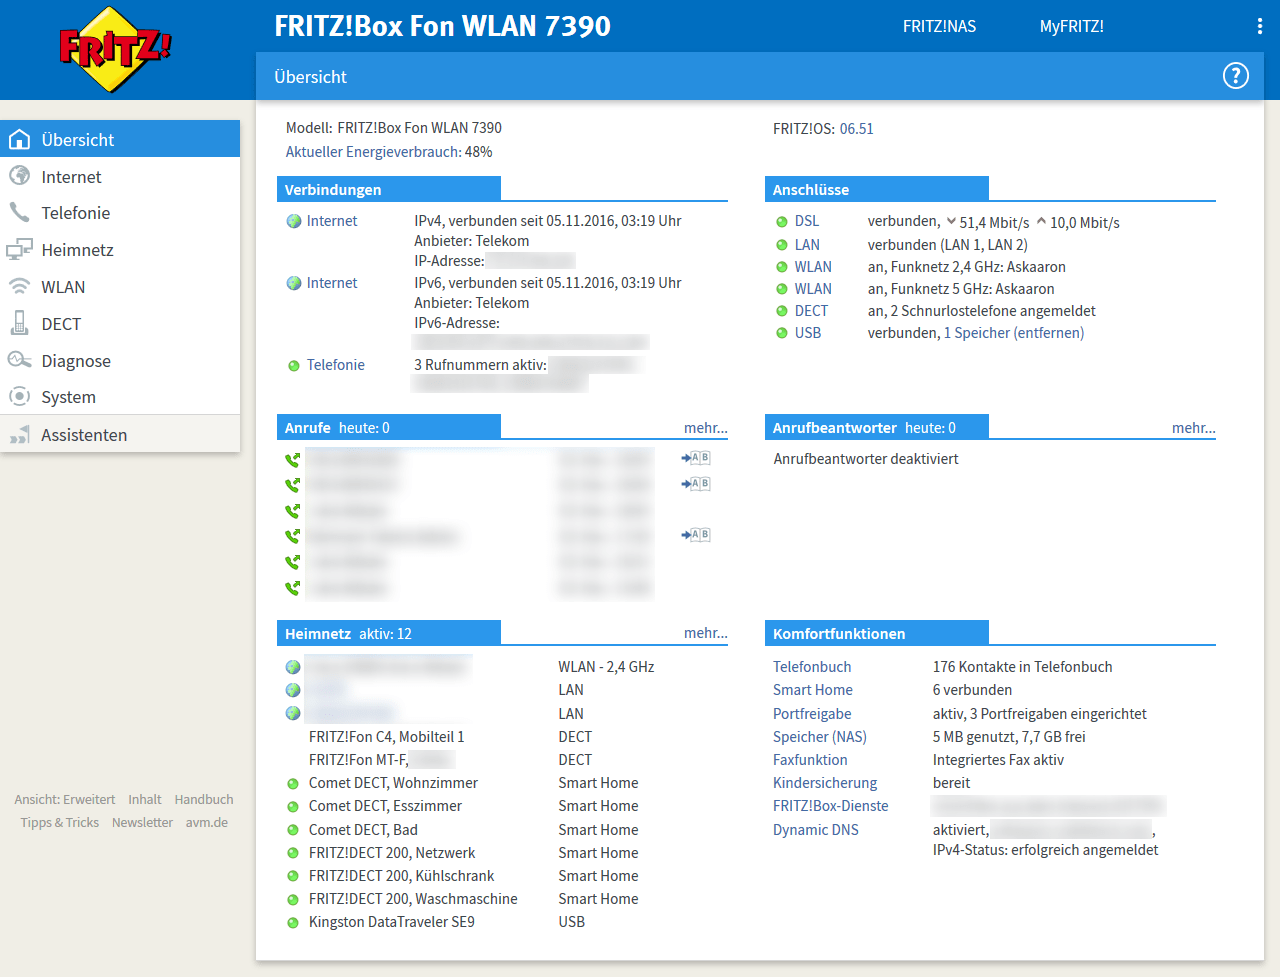The height and width of the screenshot is (977, 1280).
Task: Open the Smart Home link in Komfortfunktionen
Action: [813, 690]
